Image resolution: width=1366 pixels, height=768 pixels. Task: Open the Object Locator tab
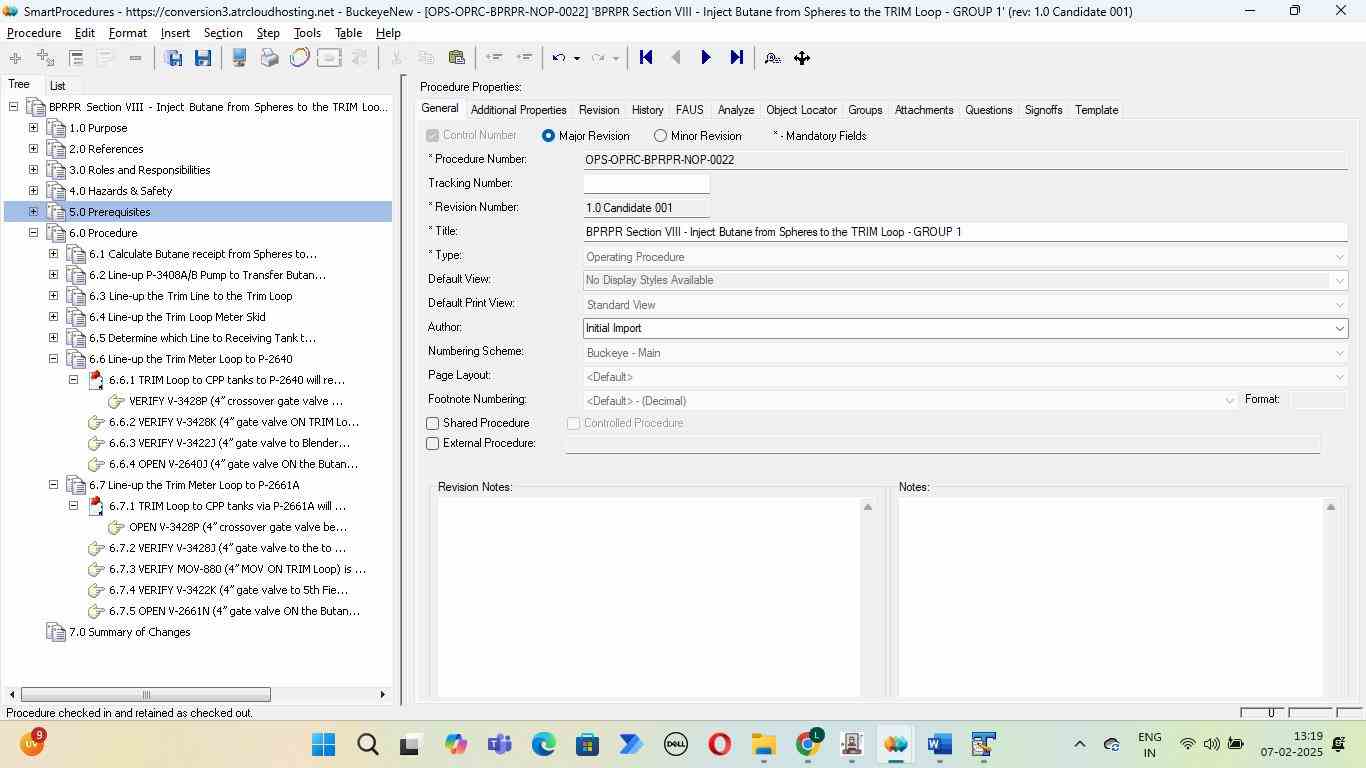801,110
